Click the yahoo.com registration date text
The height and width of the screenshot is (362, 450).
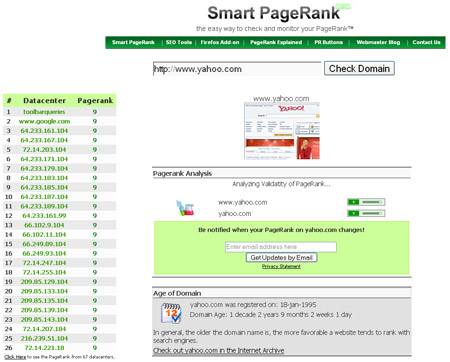[253, 305]
